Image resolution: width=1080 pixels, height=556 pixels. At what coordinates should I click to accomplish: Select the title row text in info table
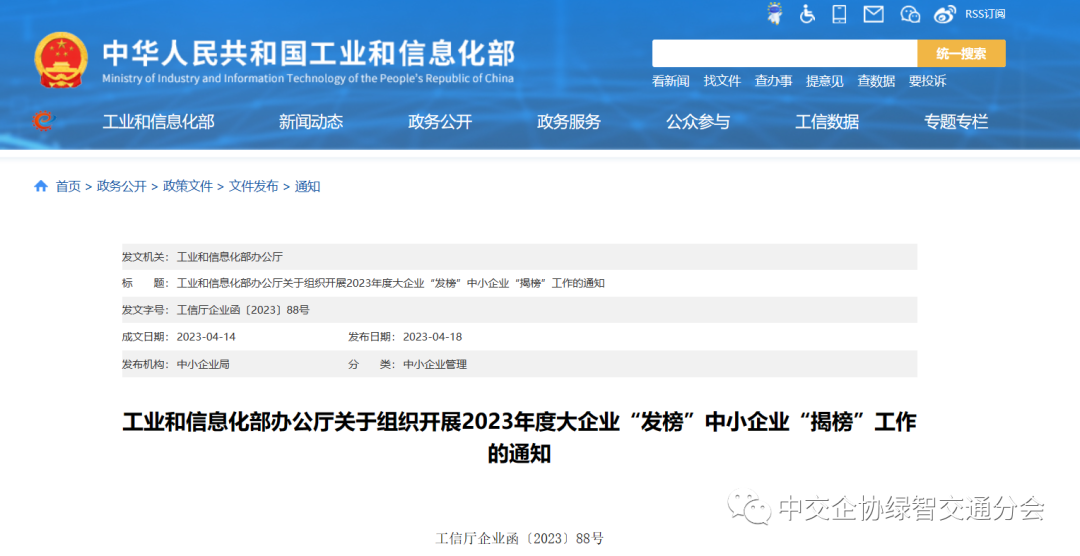tap(391, 283)
